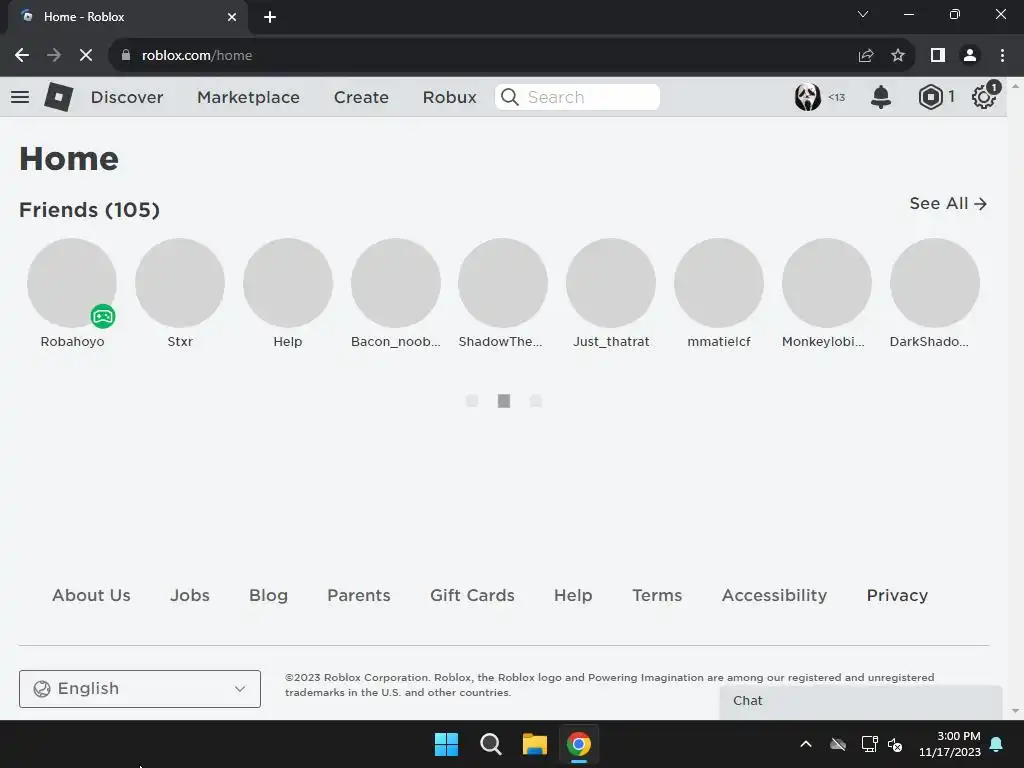Share this page icon in address bar

point(866,56)
